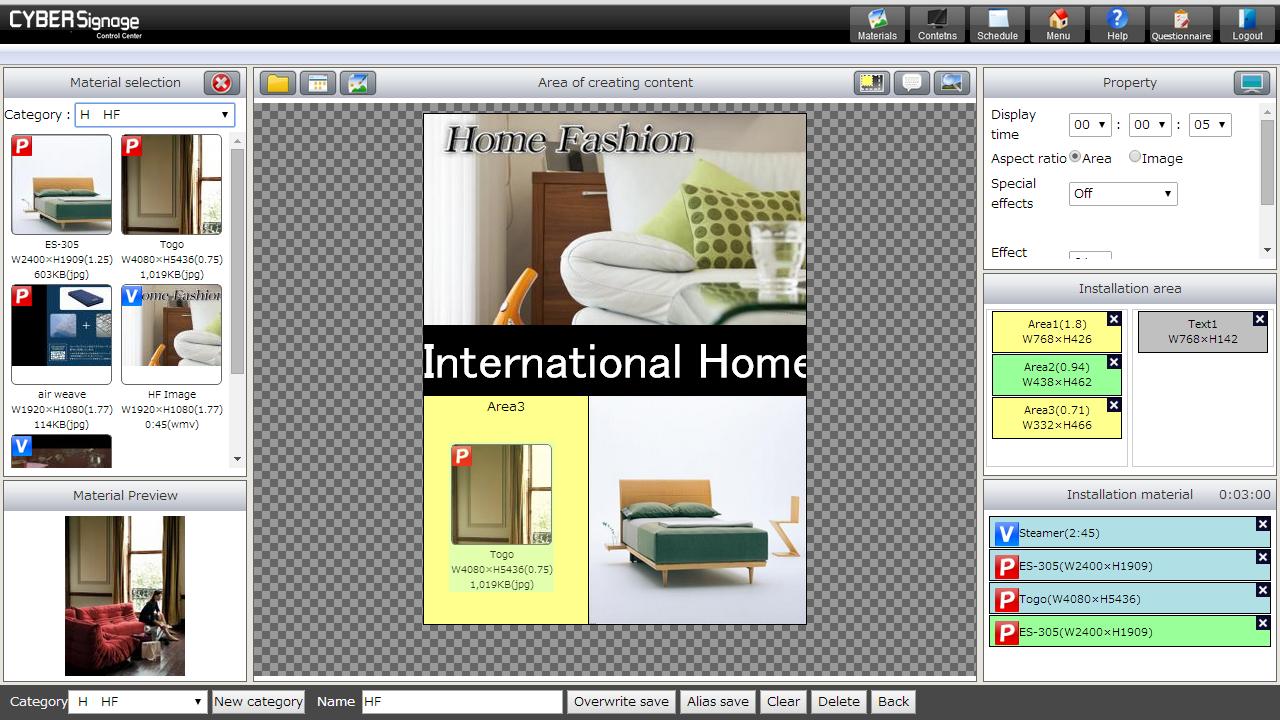The width and height of the screenshot is (1280, 720).
Task: Select Area aspect ratio option
Action: point(1075,157)
